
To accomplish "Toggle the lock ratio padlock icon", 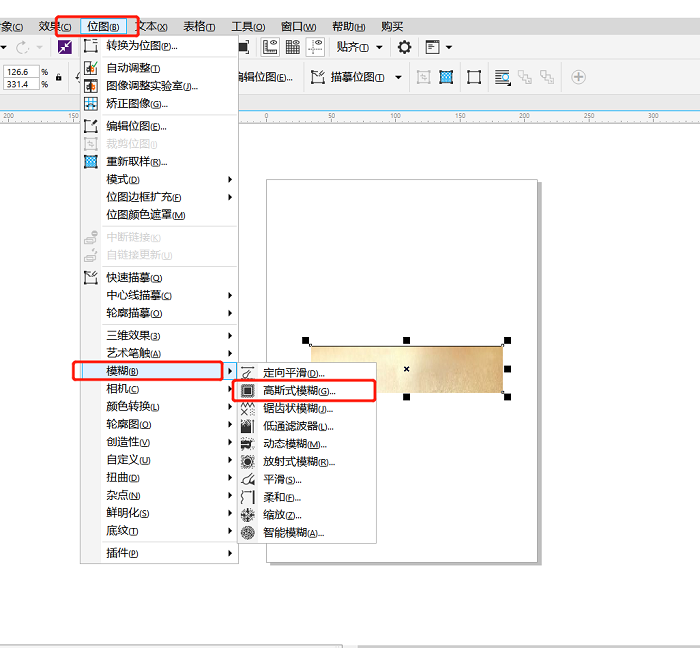I will [58, 78].
